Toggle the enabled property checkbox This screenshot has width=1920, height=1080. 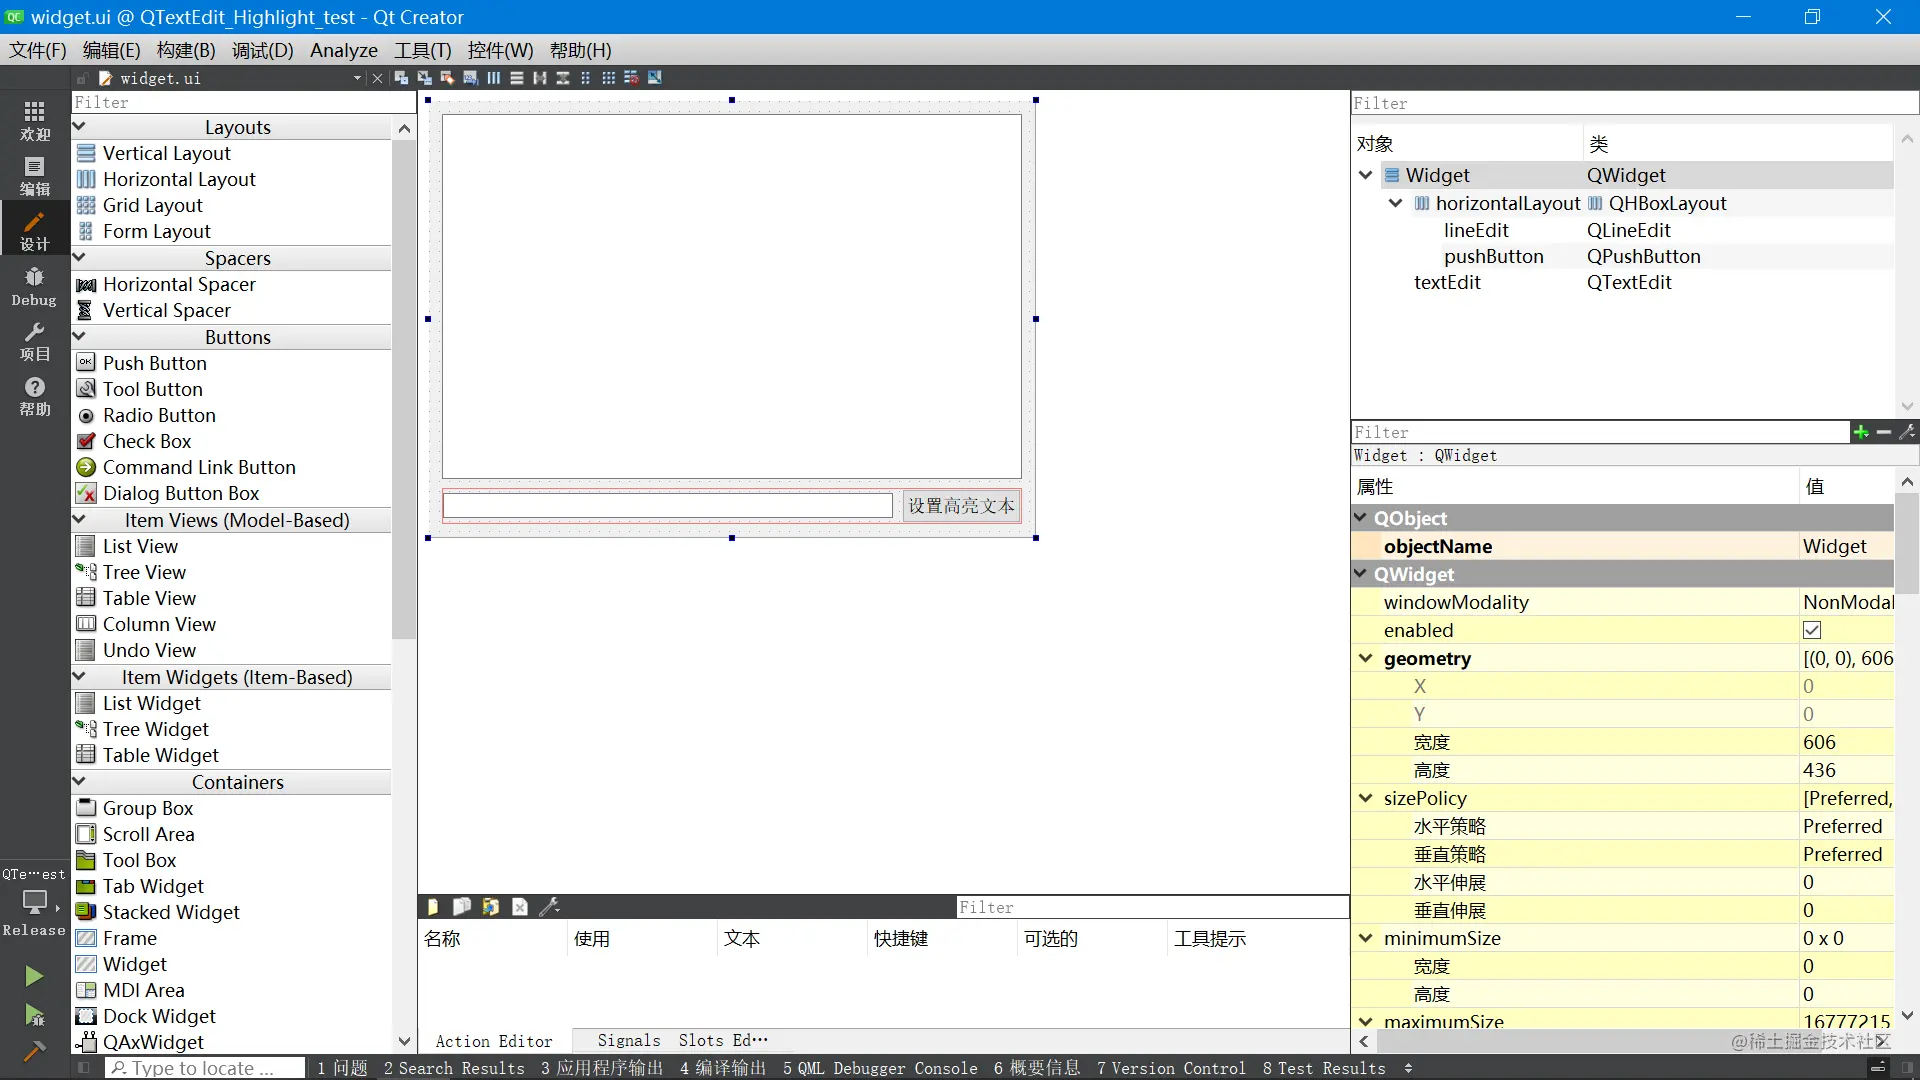(x=1812, y=630)
